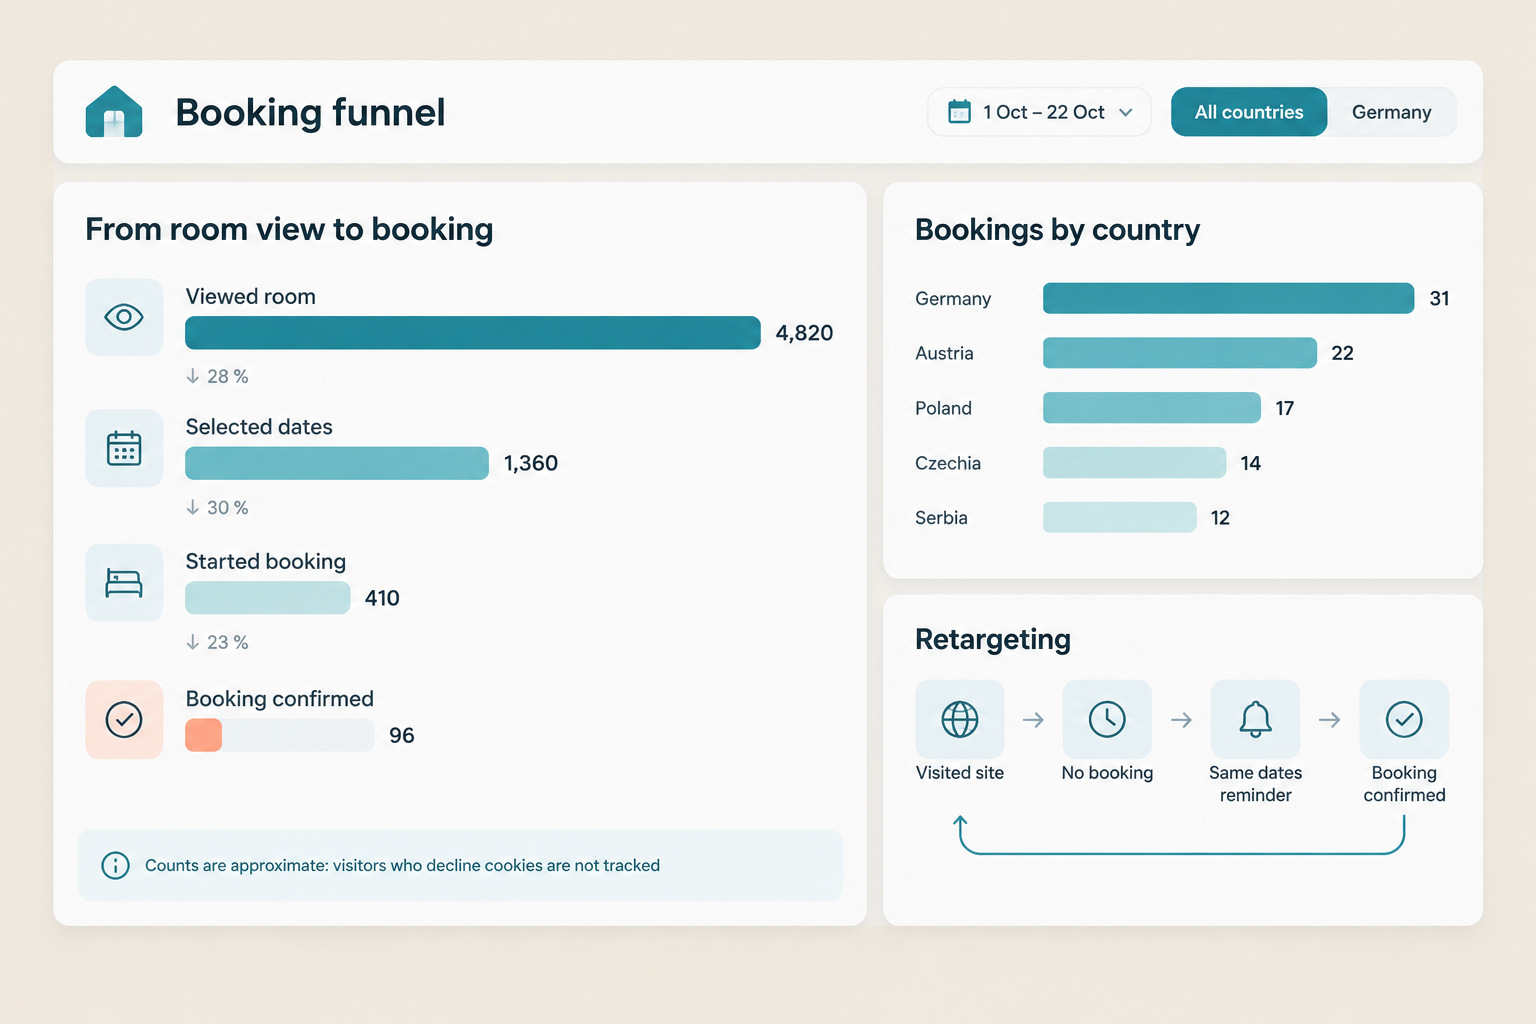
Task: Click the Austria bookings bar
Action: click(x=1180, y=353)
